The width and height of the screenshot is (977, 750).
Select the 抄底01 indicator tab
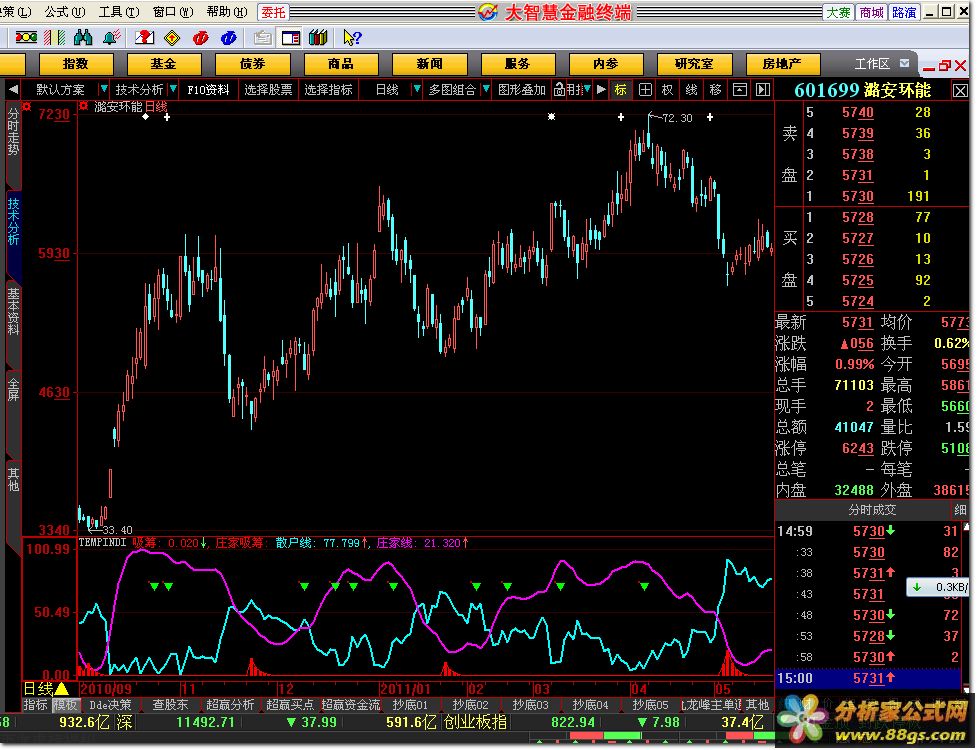pos(410,705)
